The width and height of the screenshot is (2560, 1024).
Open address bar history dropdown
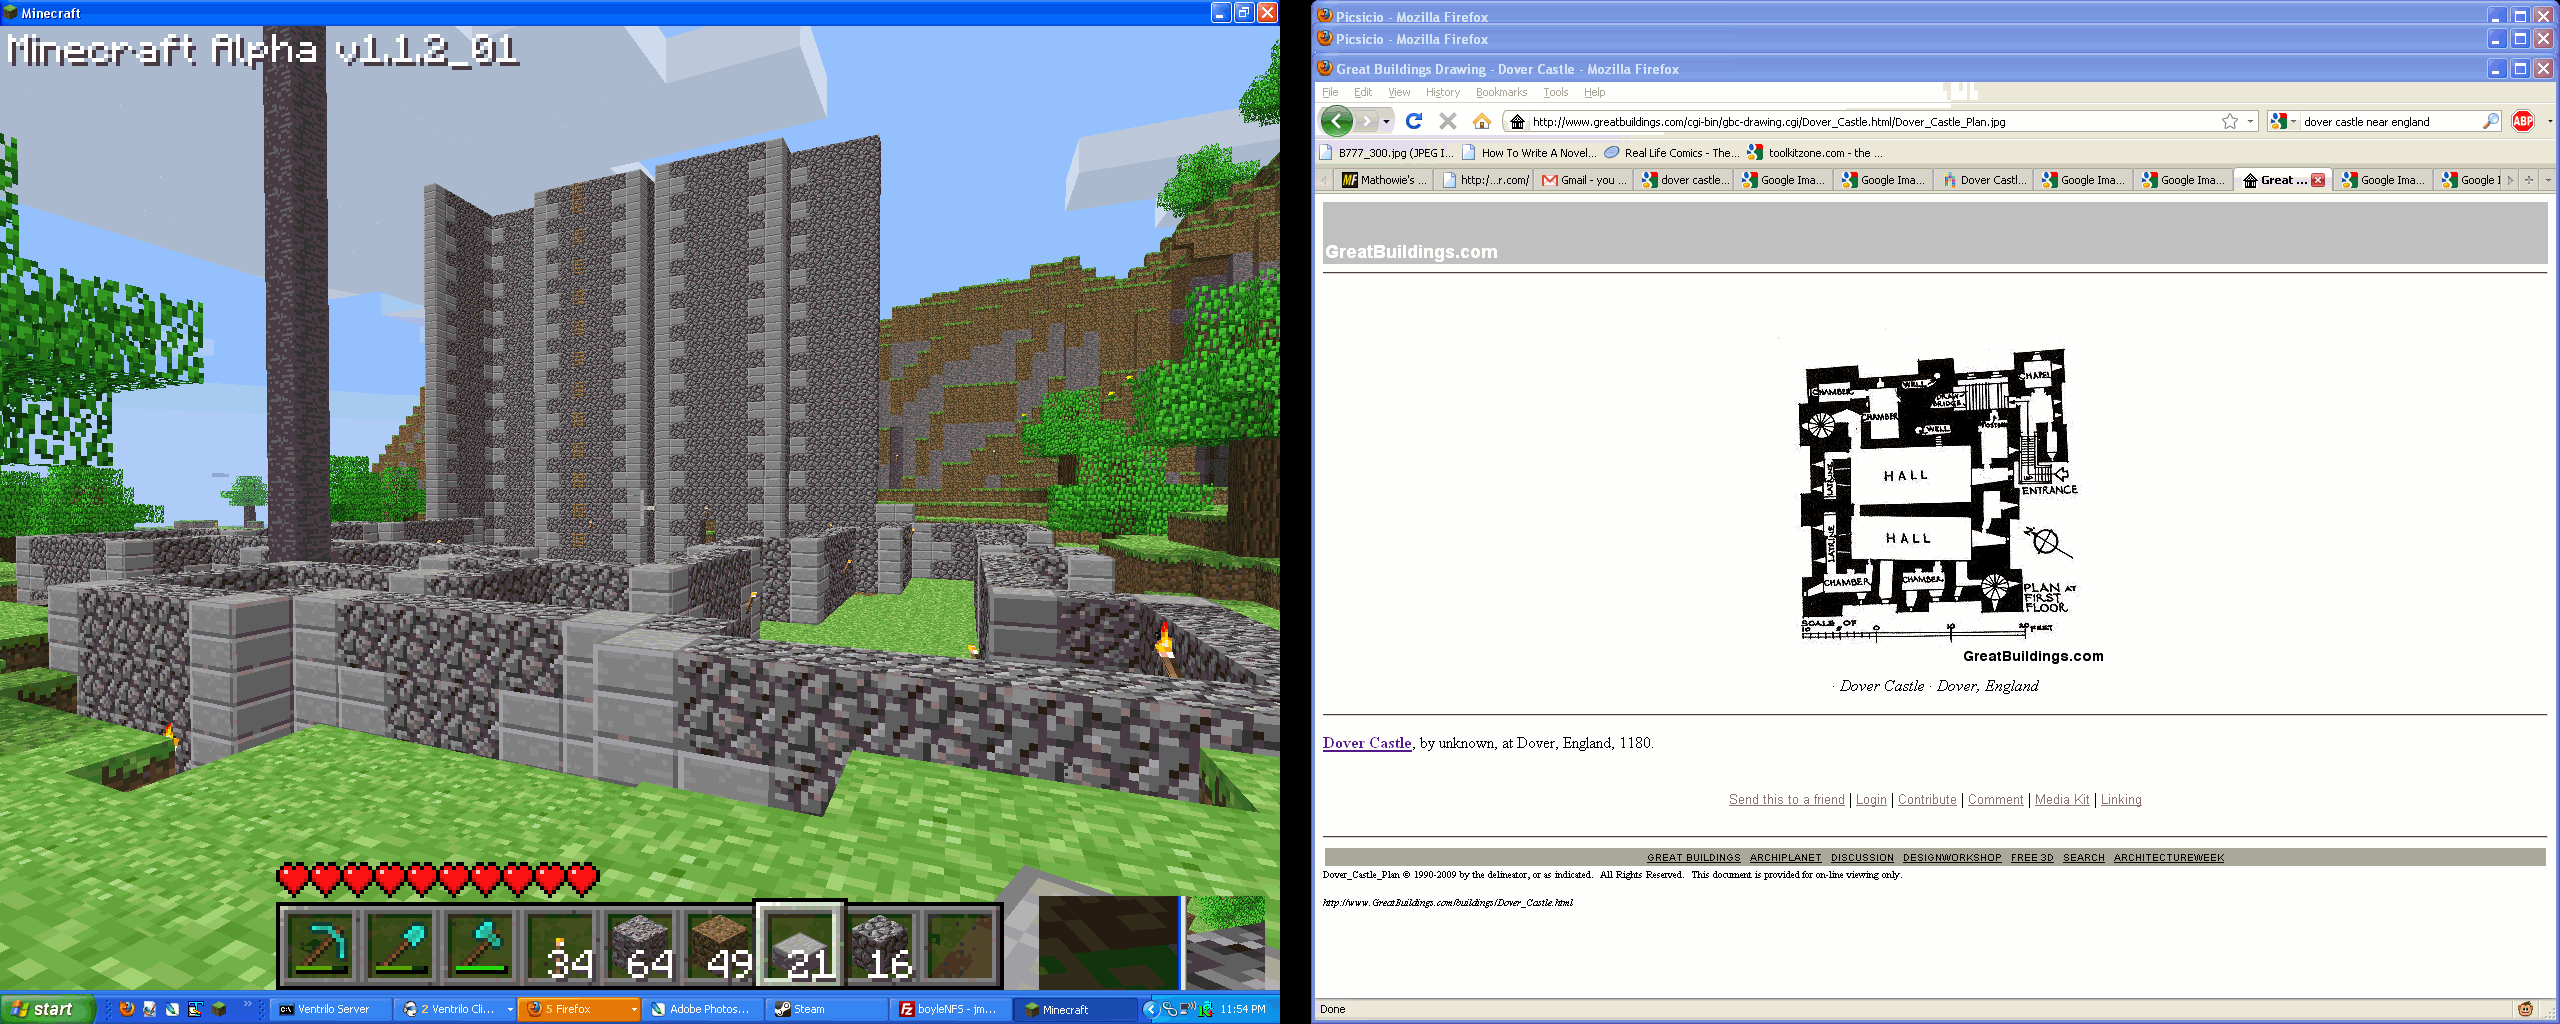coord(2250,122)
